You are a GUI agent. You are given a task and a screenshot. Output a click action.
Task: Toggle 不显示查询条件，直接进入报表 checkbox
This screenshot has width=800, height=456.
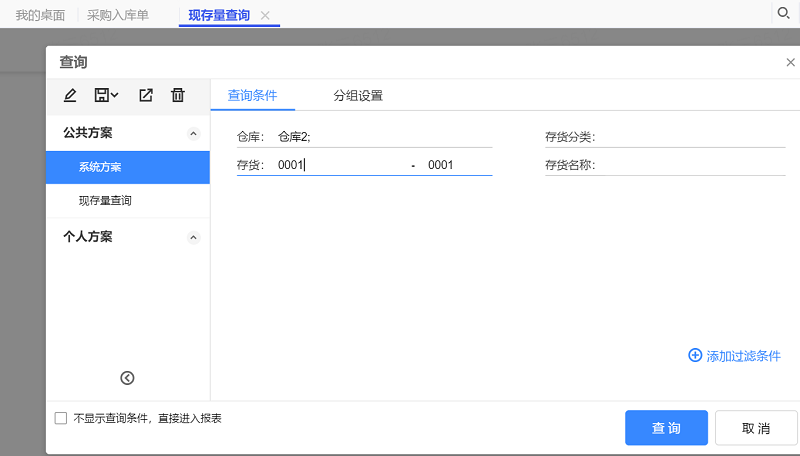(61, 418)
